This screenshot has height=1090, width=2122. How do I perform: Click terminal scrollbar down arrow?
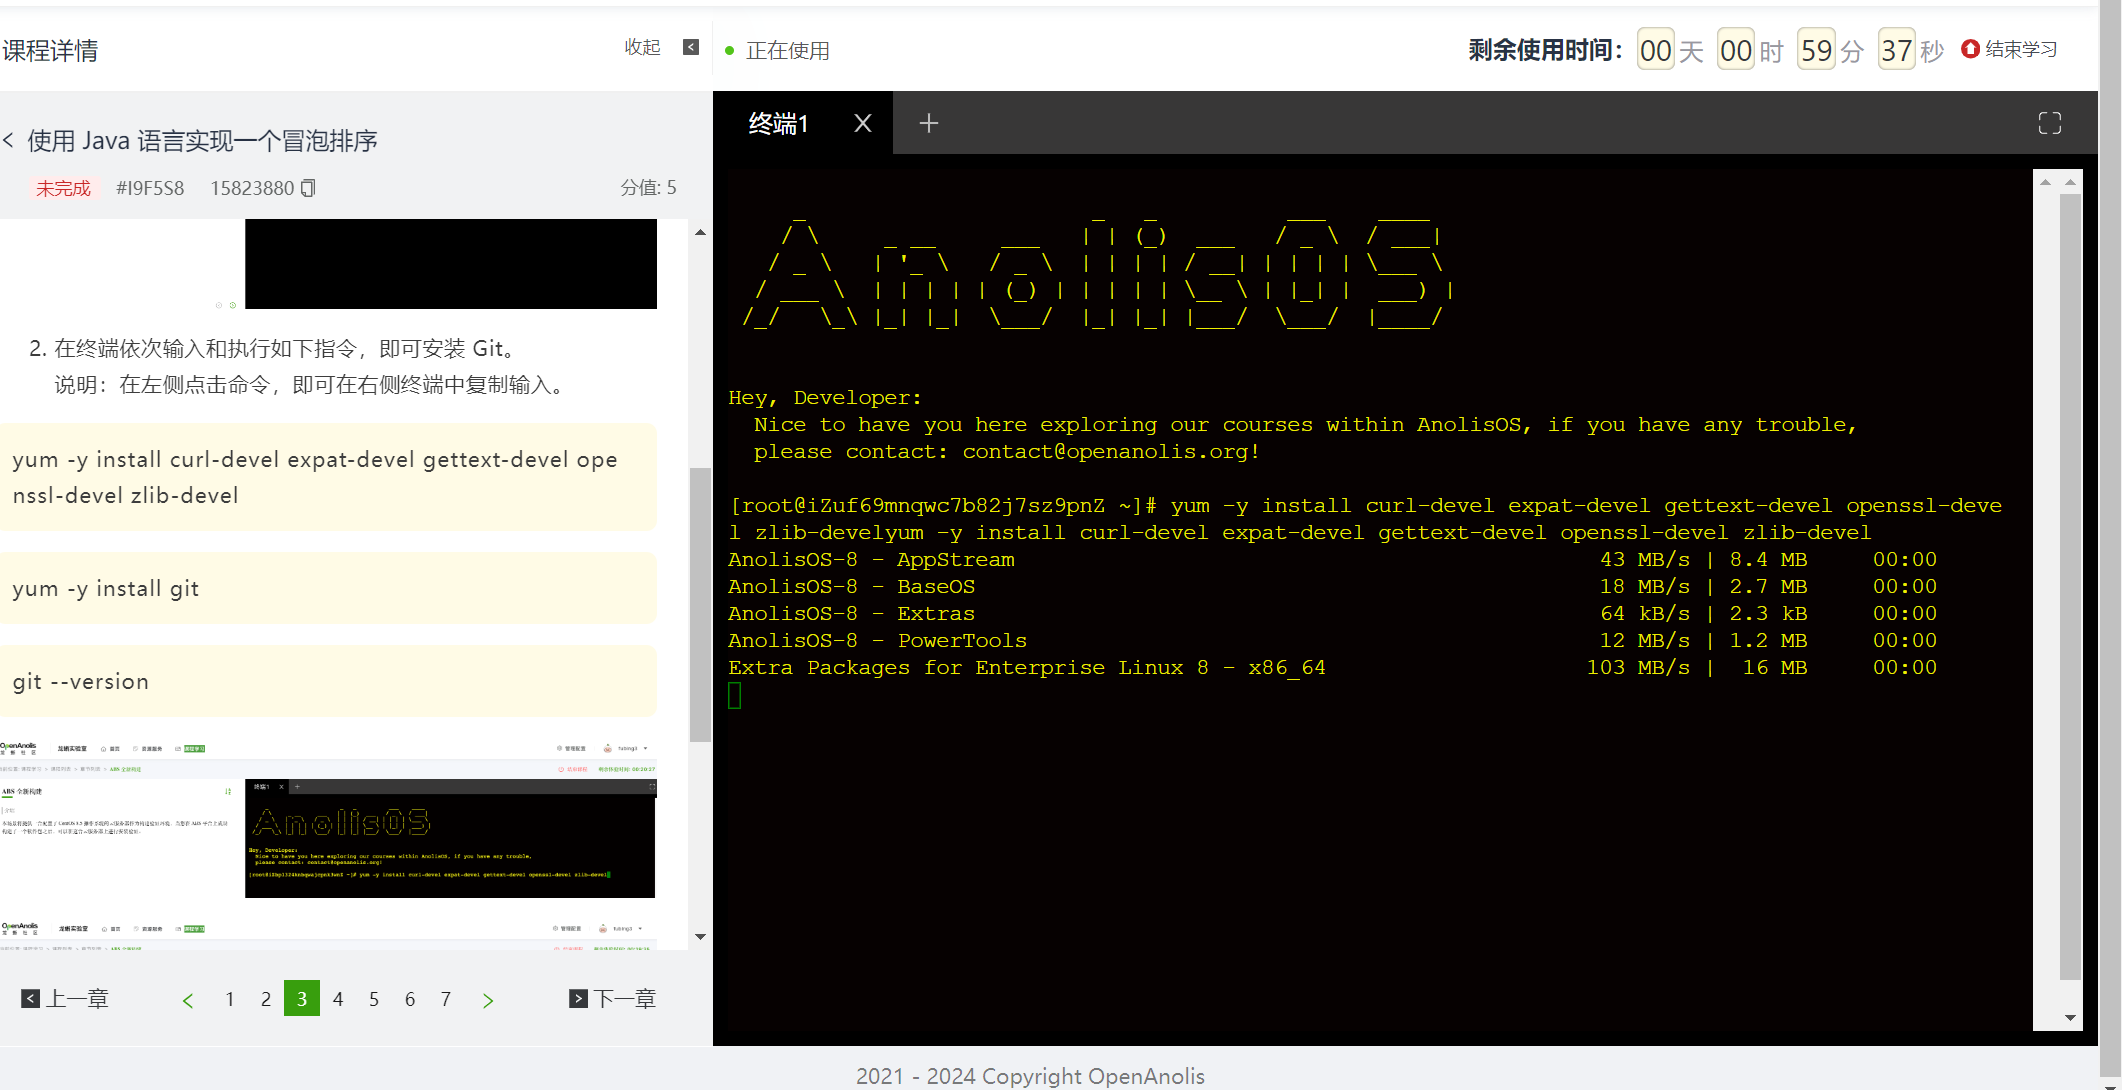pyautogui.click(x=2070, y=1018)
